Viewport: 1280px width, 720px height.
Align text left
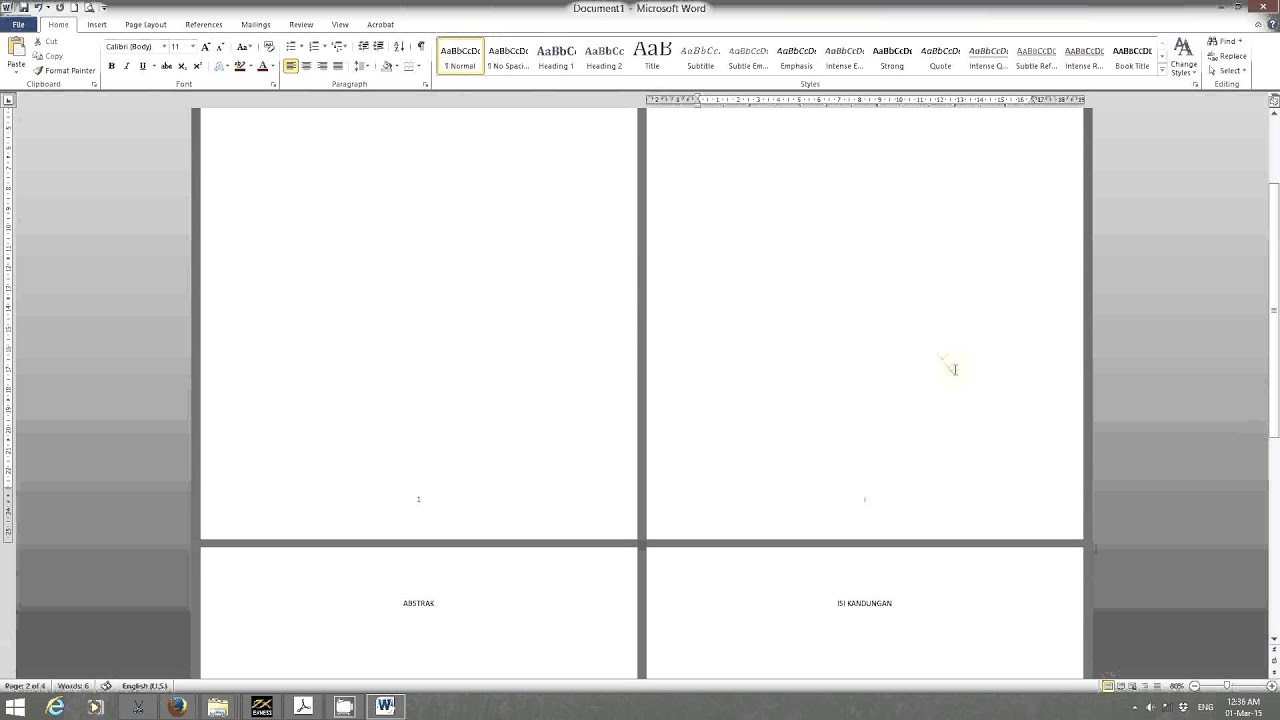[291, 66]
